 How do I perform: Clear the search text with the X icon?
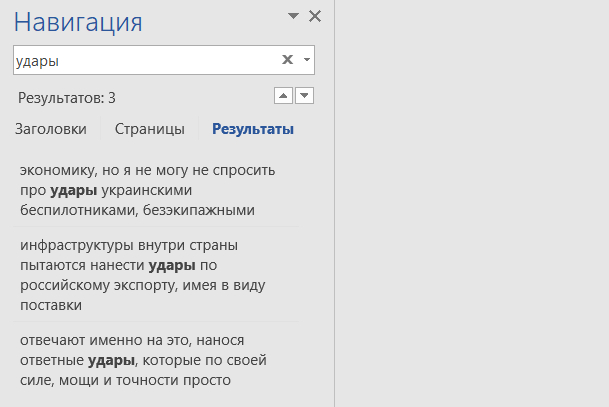point(287,60)
